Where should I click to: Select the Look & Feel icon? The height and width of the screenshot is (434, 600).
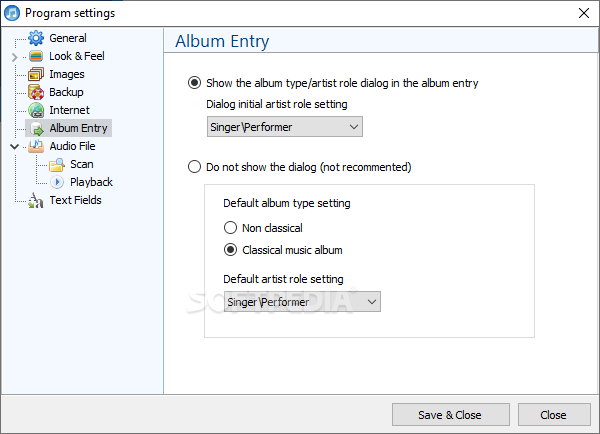36,56
